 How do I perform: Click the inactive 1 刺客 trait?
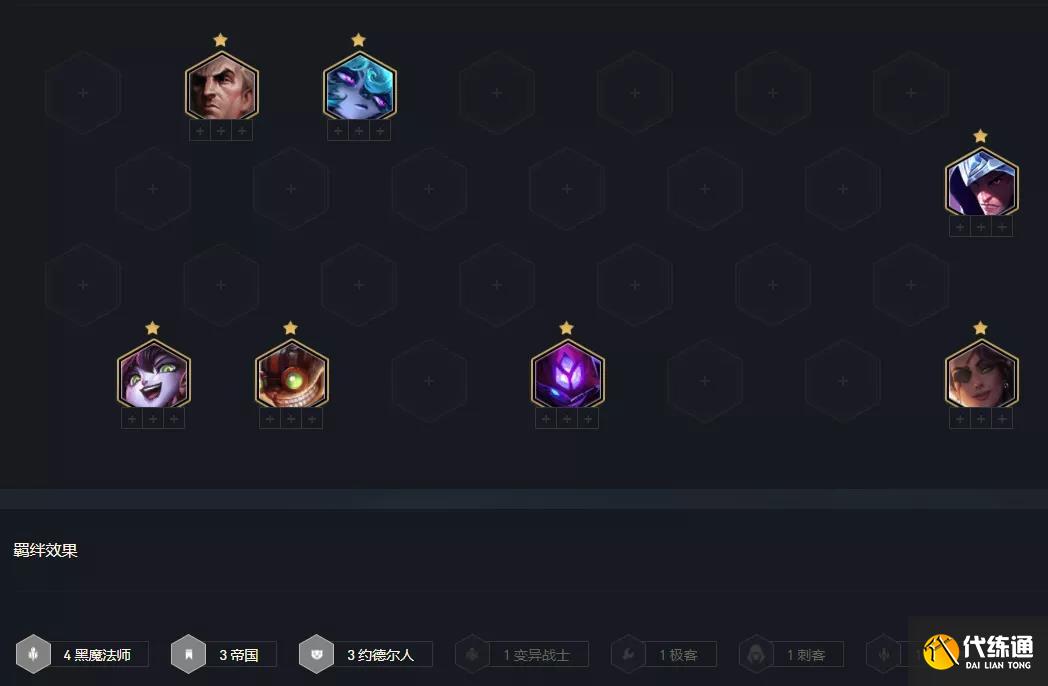click(x=791, y=655)
